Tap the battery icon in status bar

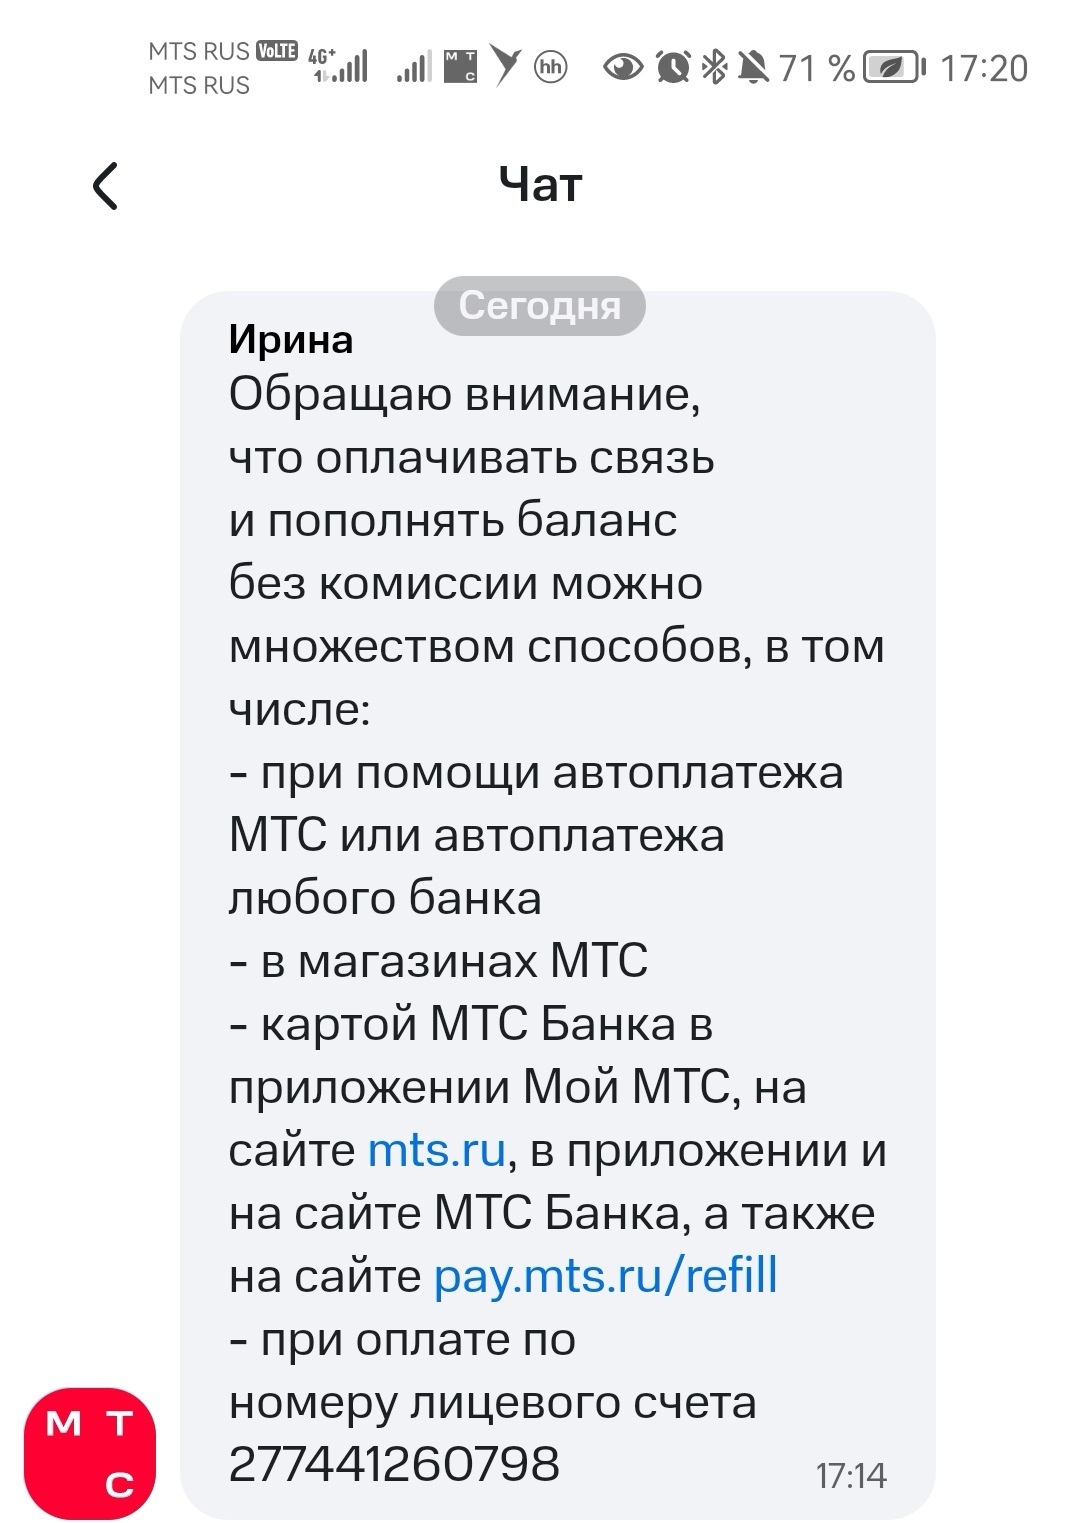(x=893, y=68)
